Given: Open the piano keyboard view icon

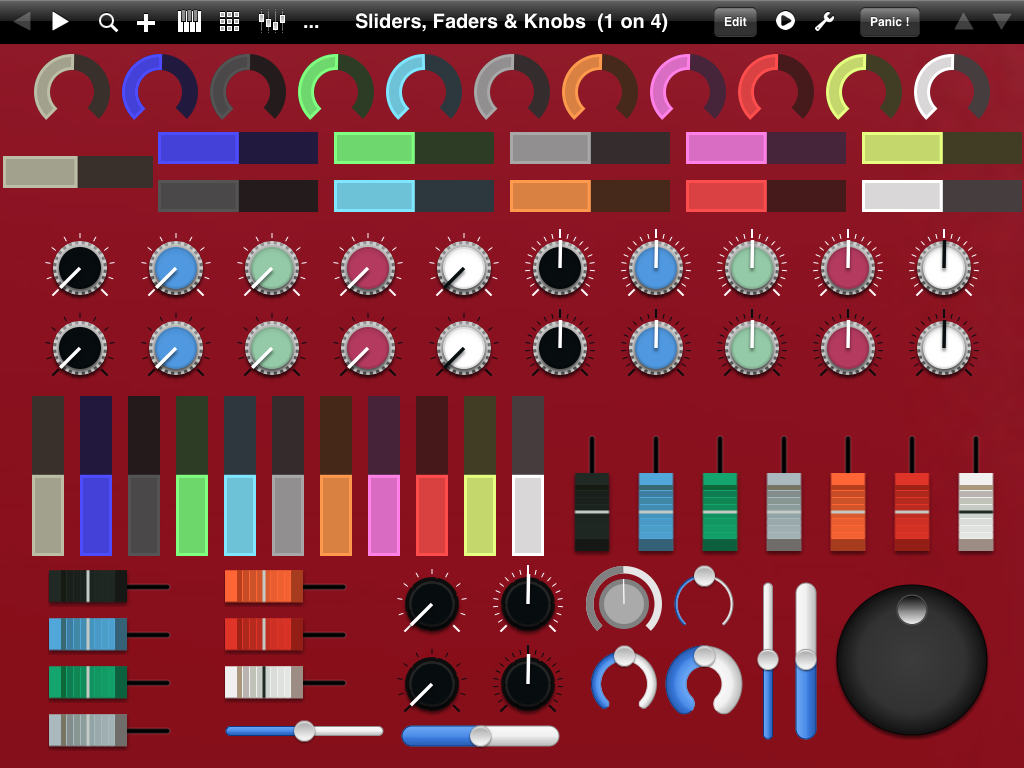Looking at the screenshot, I should [x=188, y=21].
